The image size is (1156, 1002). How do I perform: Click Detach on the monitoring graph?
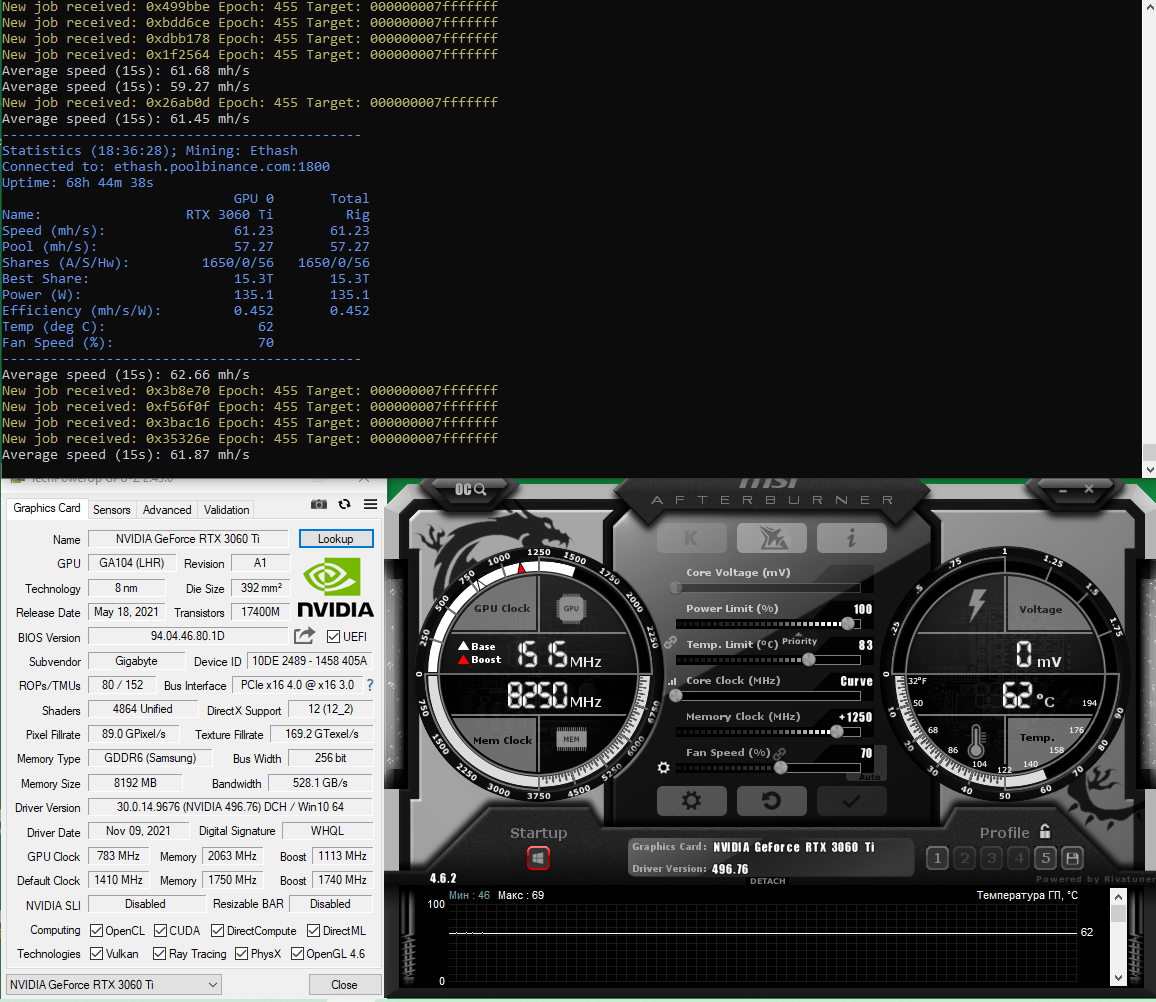[767, 881]
